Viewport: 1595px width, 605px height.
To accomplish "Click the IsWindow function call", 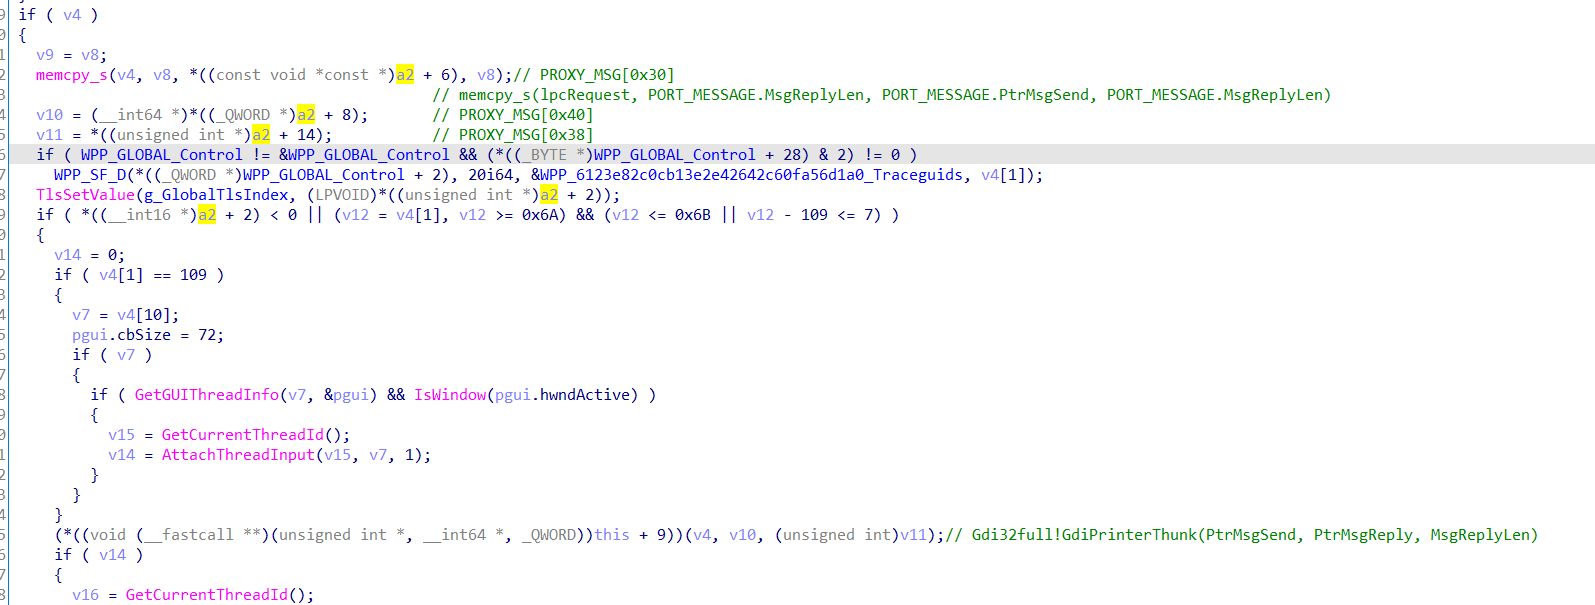I will tap(450, 395).
